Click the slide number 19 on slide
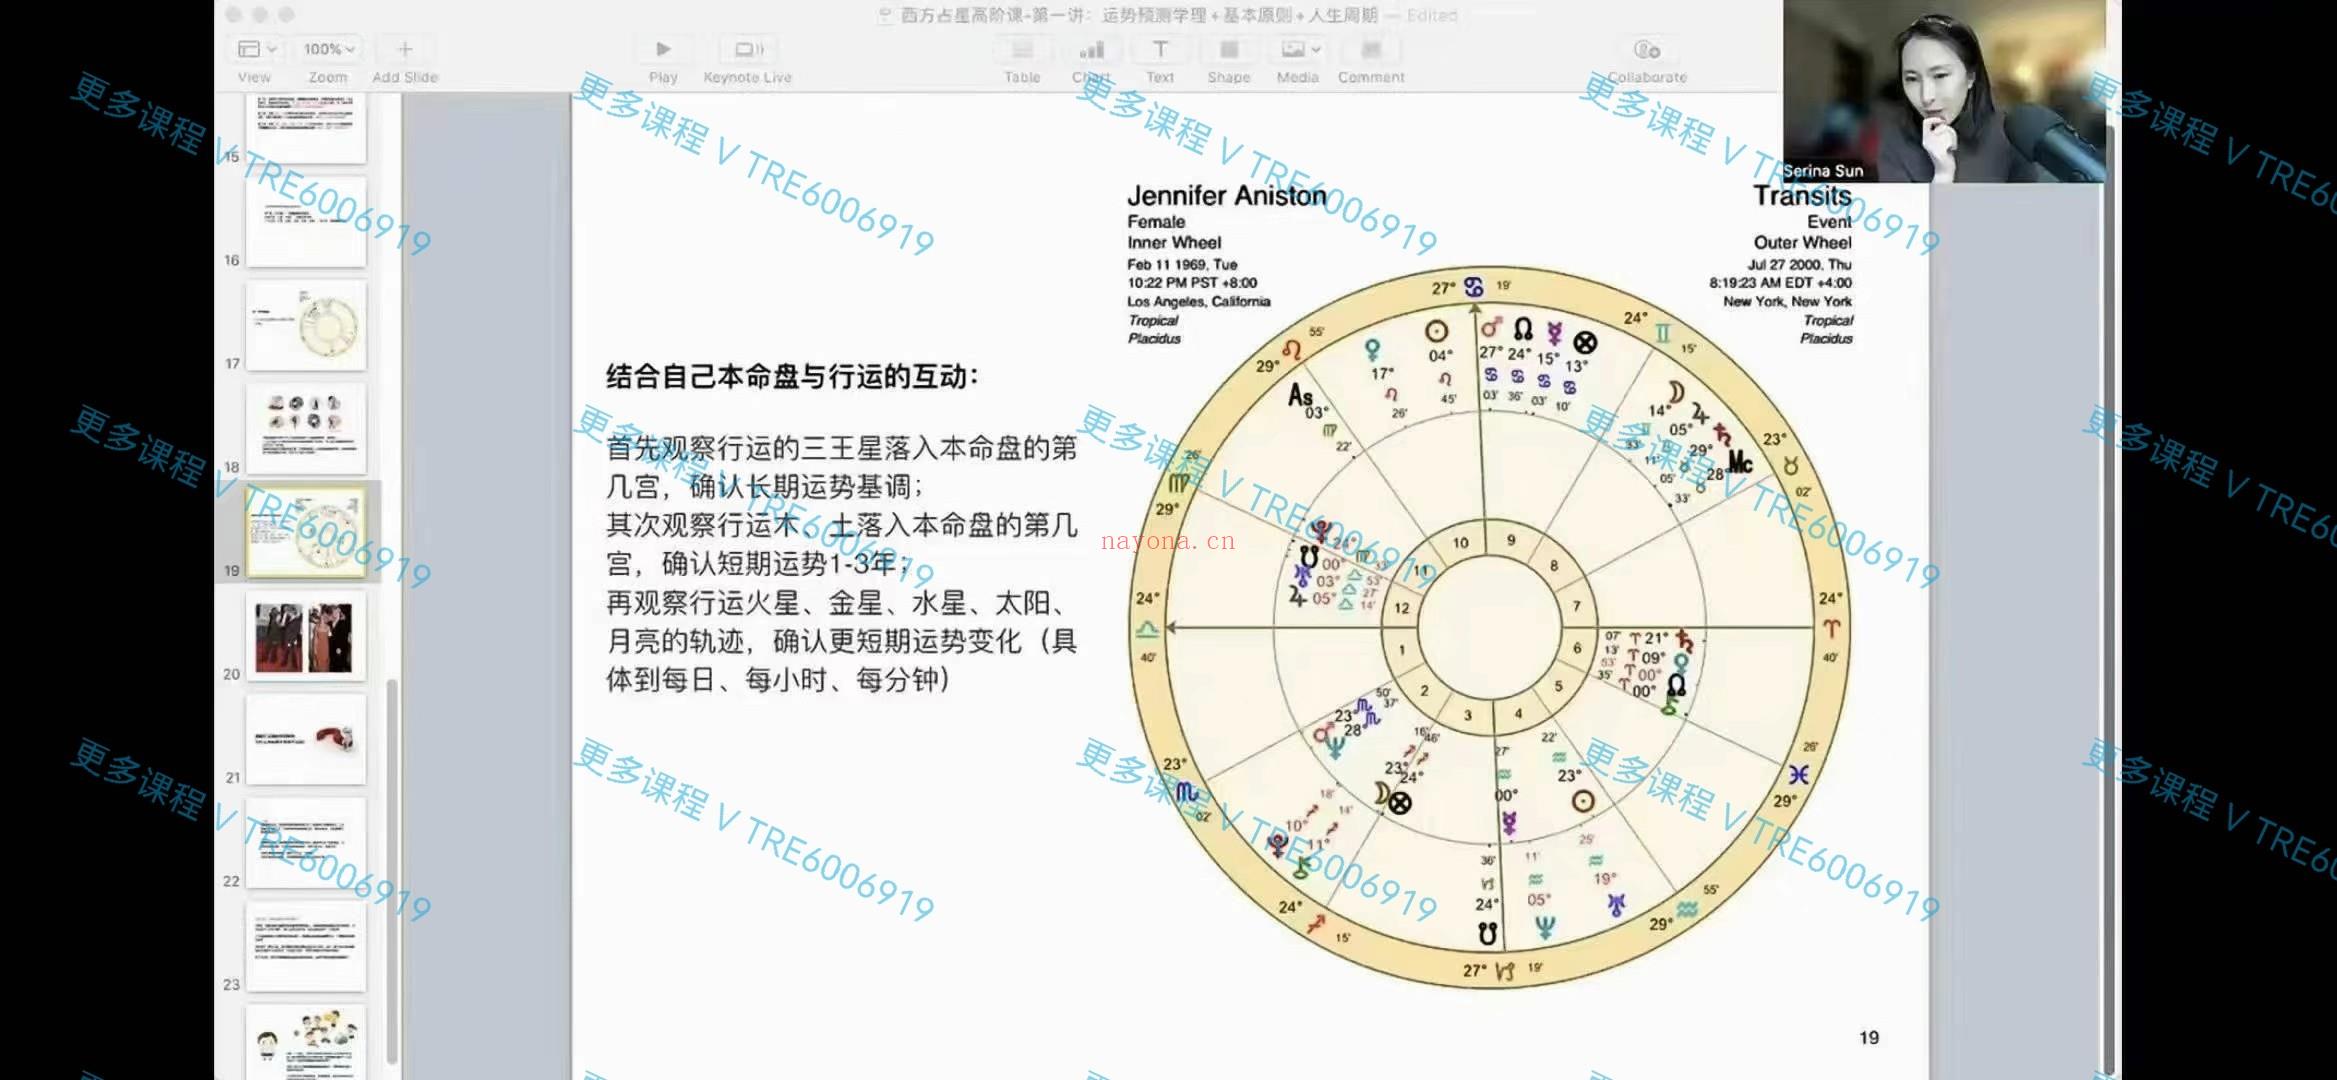The width and height of the screenshot is (2337, 1080). [x=1869, y=1038]
